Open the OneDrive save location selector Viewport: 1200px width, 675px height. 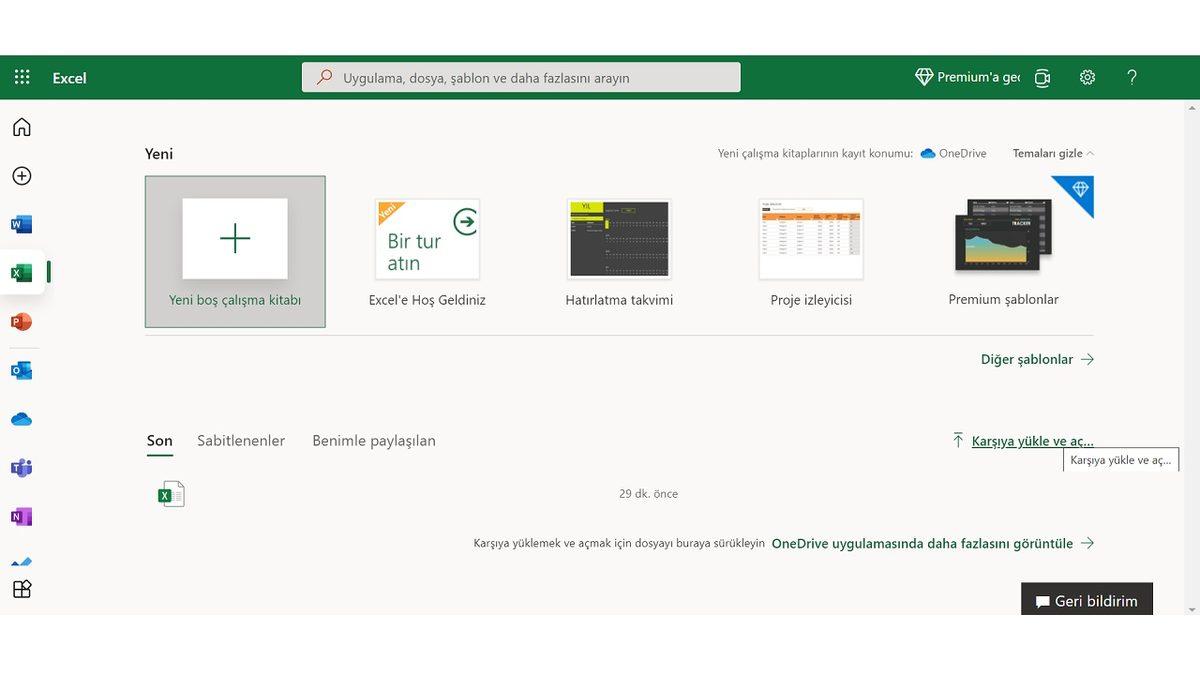[953, 153]
